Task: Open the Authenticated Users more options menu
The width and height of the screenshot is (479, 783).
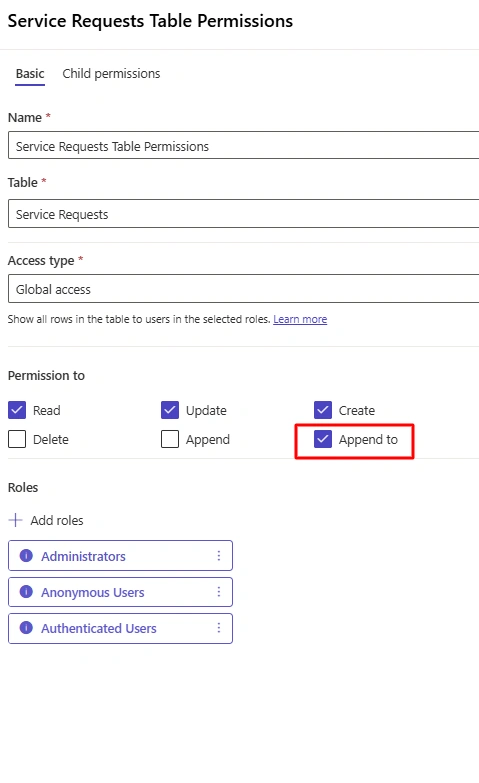Action: [x=219, y=628]
